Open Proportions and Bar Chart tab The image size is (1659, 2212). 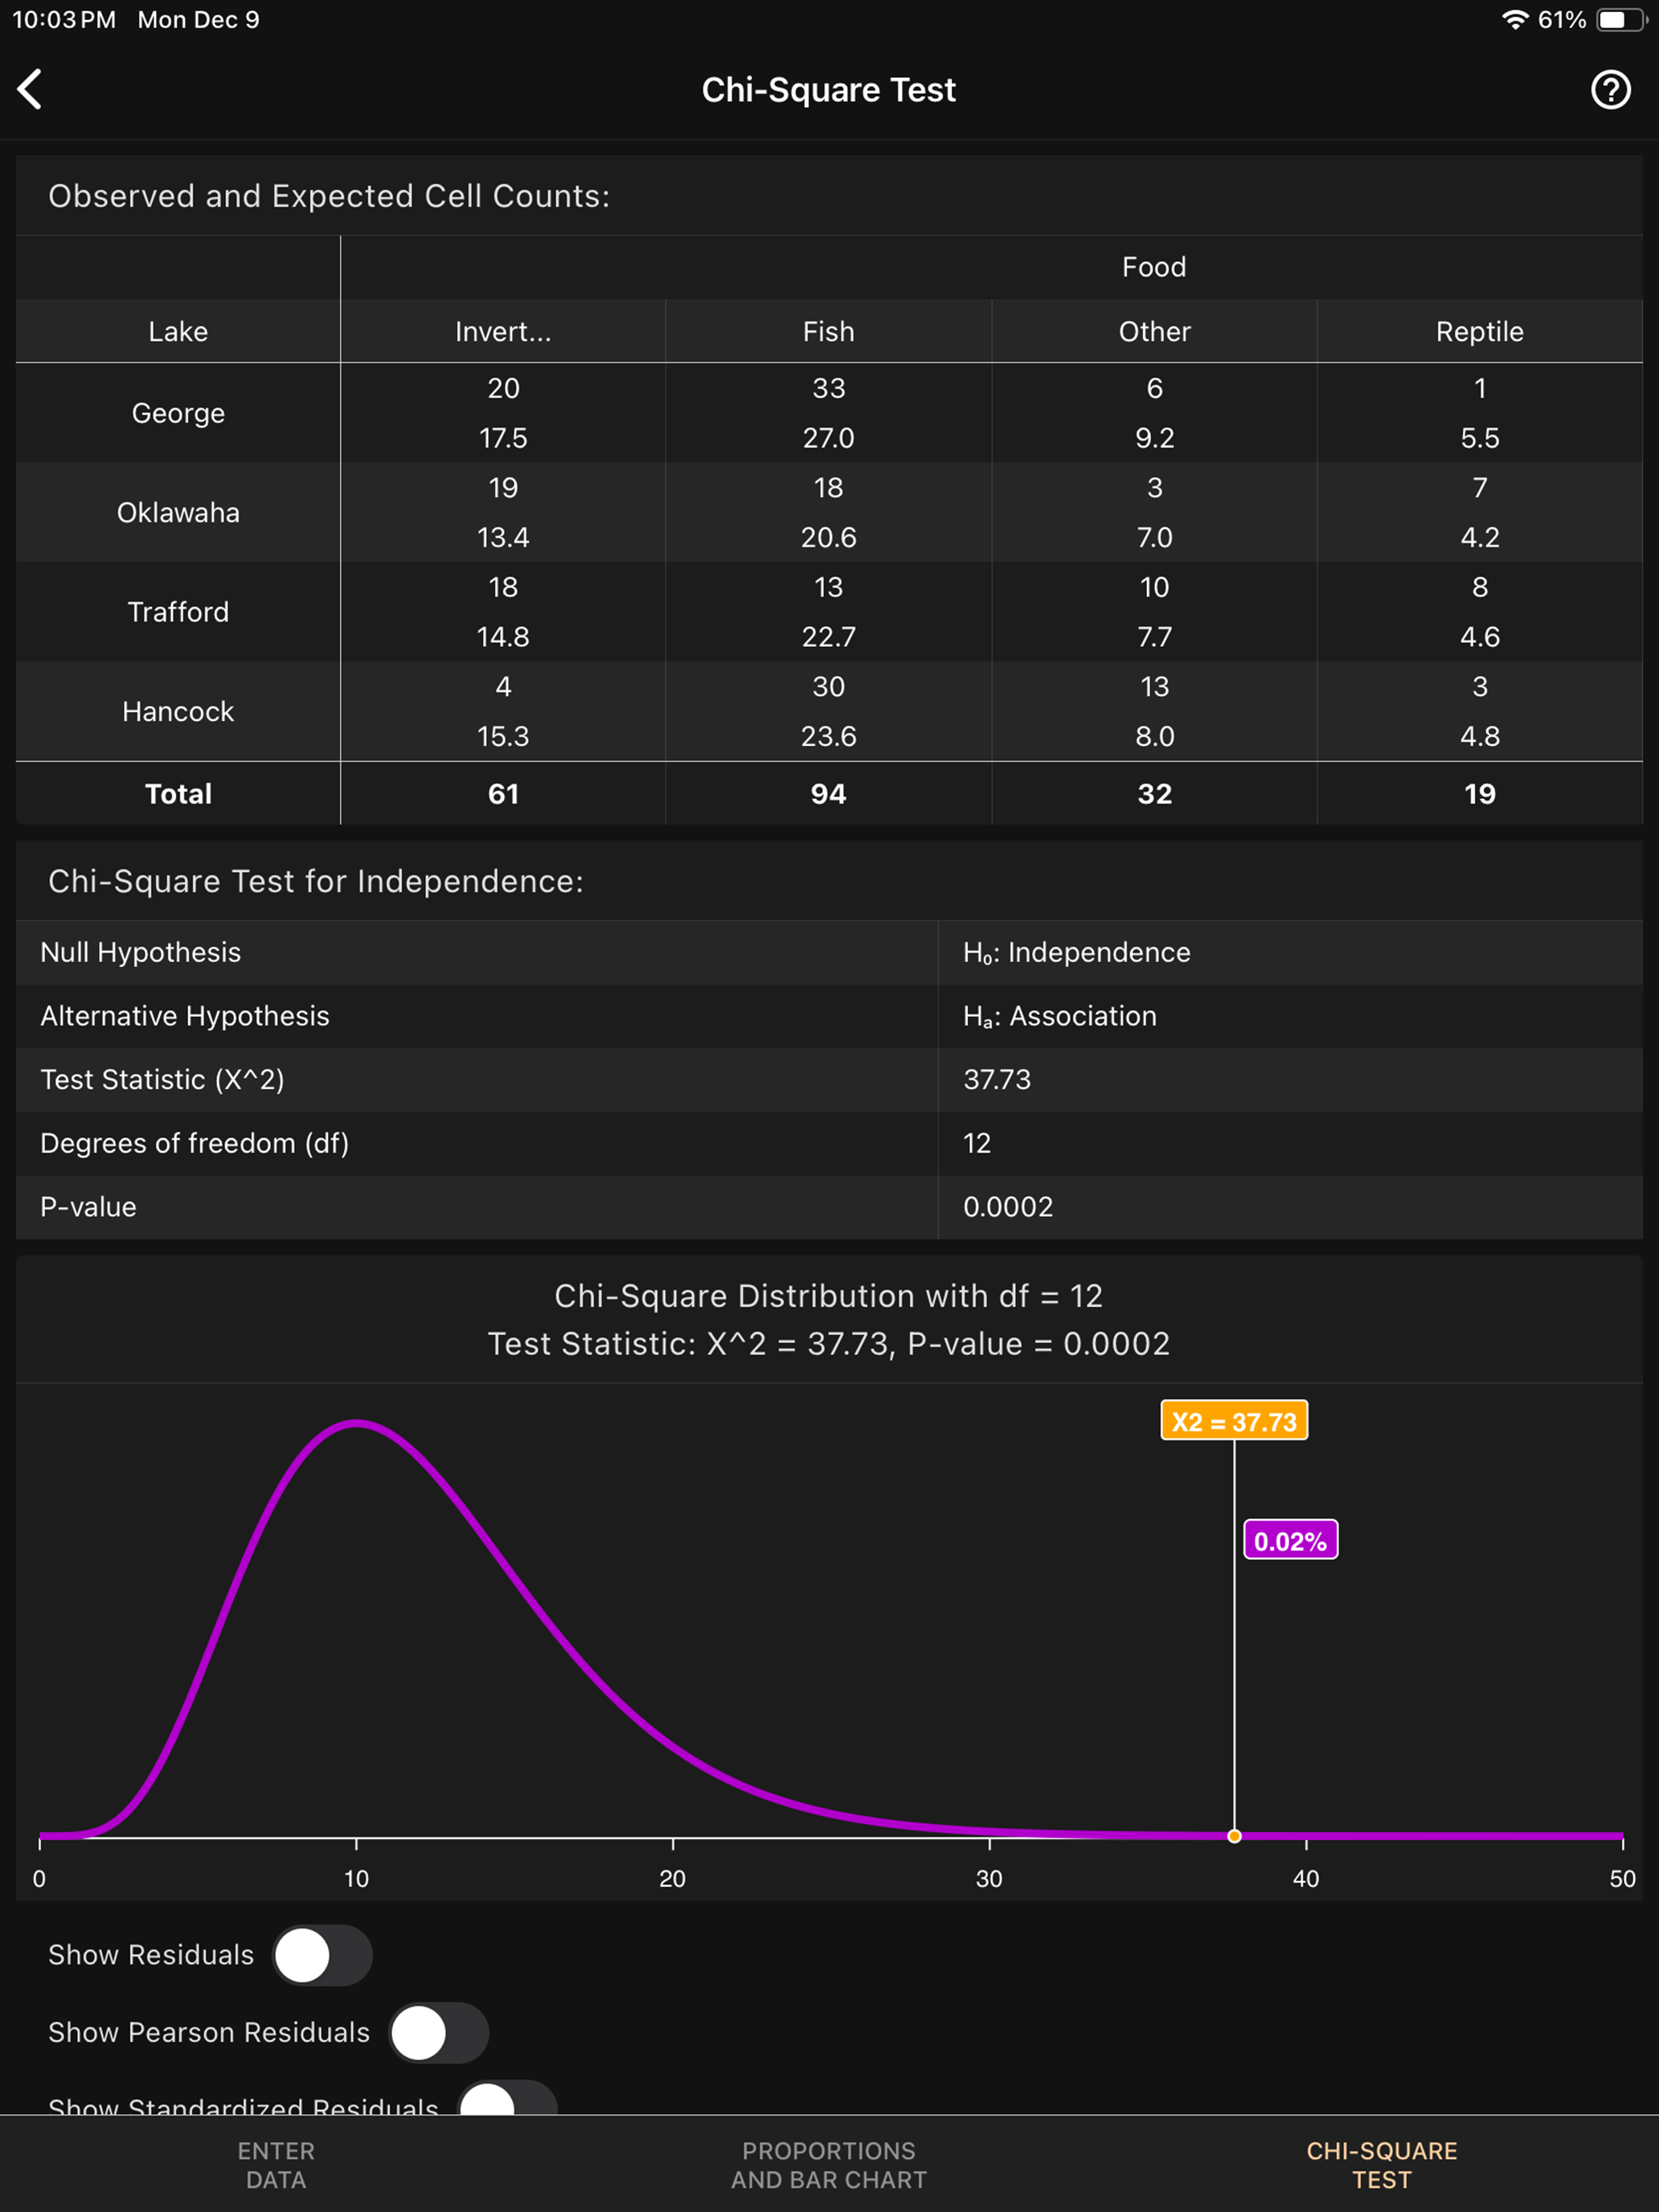pos(829,2165)
